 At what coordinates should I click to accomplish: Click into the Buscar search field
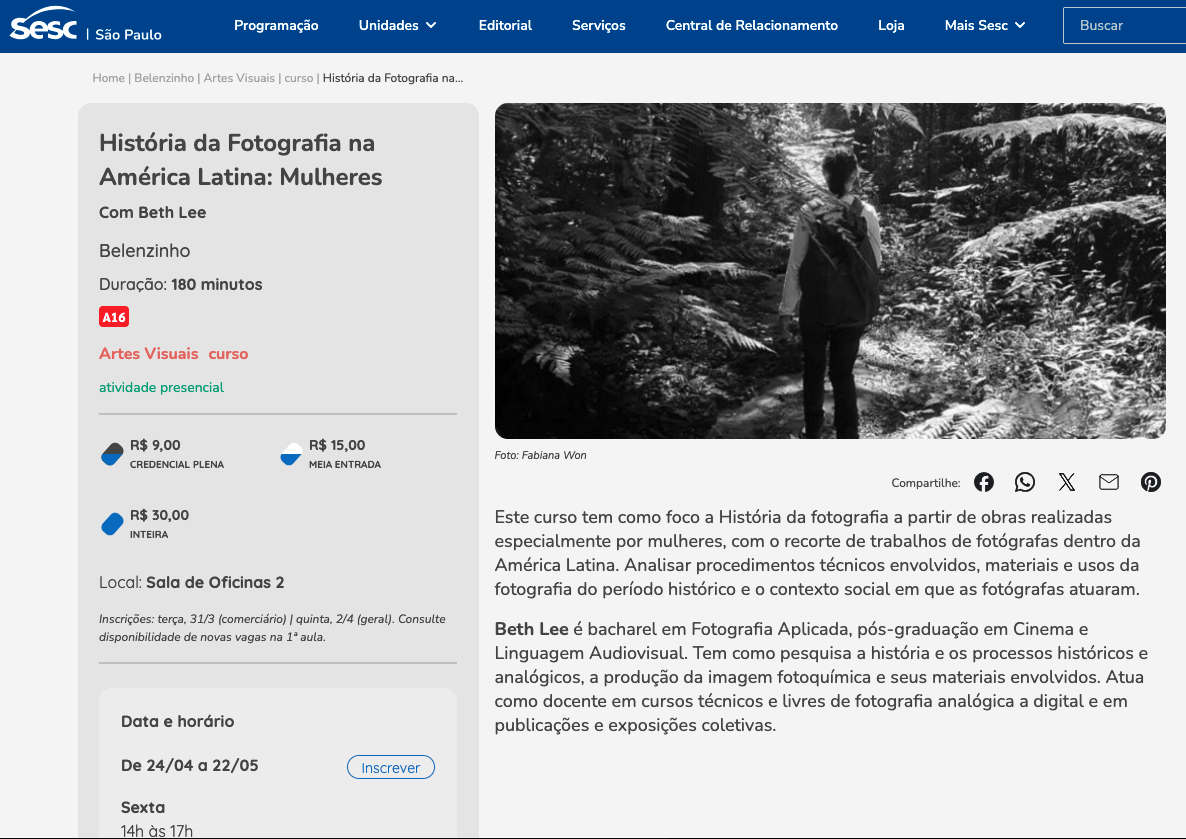[x=1125, y=26]
